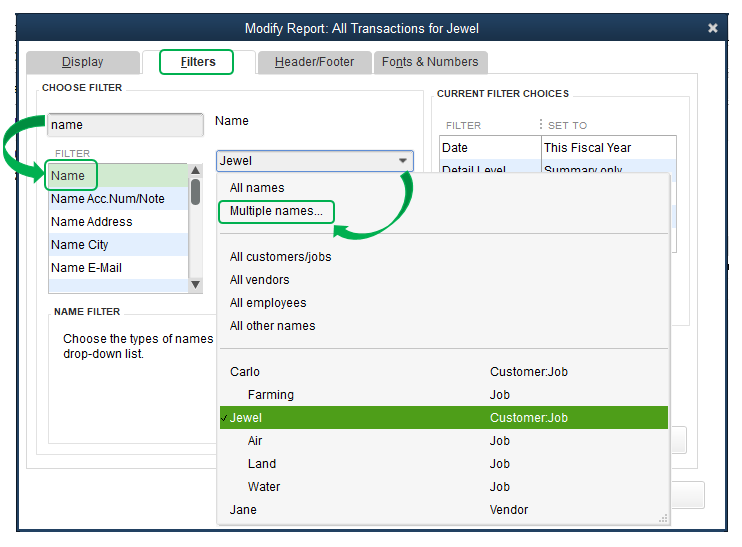742x547 pixels.
Task: Choose the Name Address filter
Action: (x=91, y=222)
